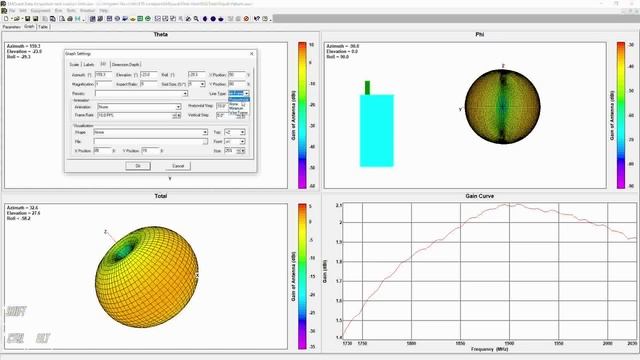The image size is (640, 360).
Task: Click the yellow 3D Total radiation pattern
Action: [147, 277]
